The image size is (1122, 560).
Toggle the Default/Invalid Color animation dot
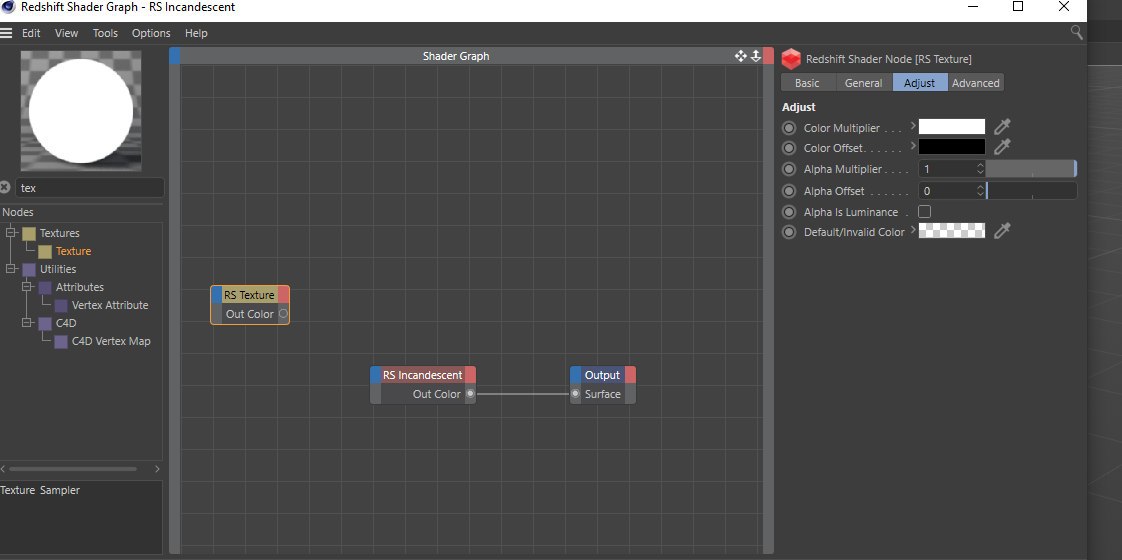[x=789, y=232]
